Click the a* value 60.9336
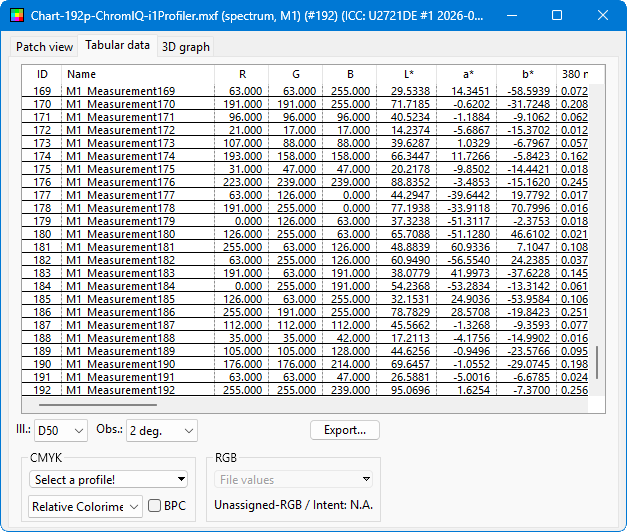This screenshot has width=627, height=532. click(x=470, y=247)
